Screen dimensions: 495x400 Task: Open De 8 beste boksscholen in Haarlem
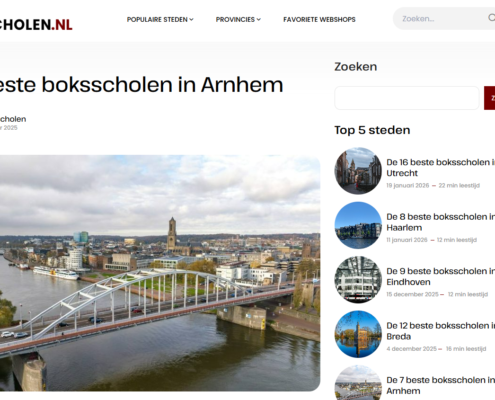click(x=440, y=222)
